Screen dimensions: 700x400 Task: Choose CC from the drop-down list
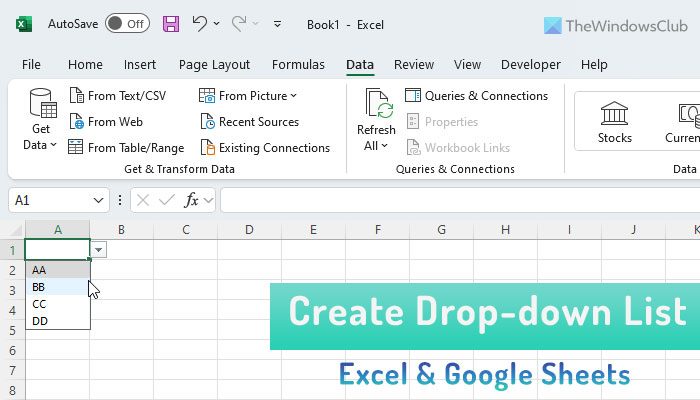coord(58,304)
